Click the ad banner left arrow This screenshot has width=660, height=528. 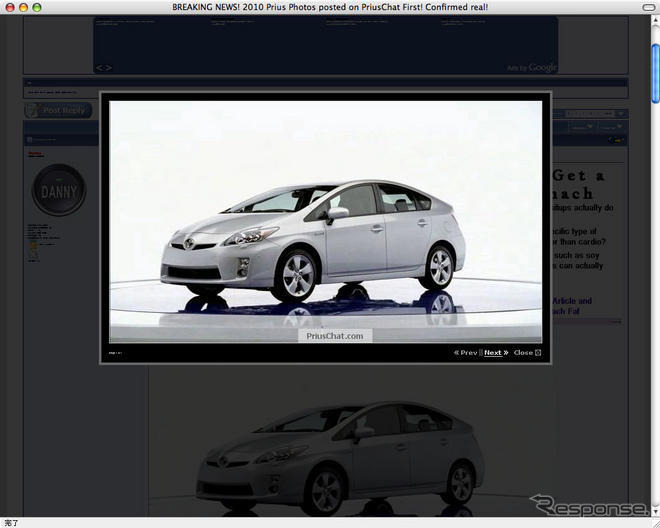point(99,68)
